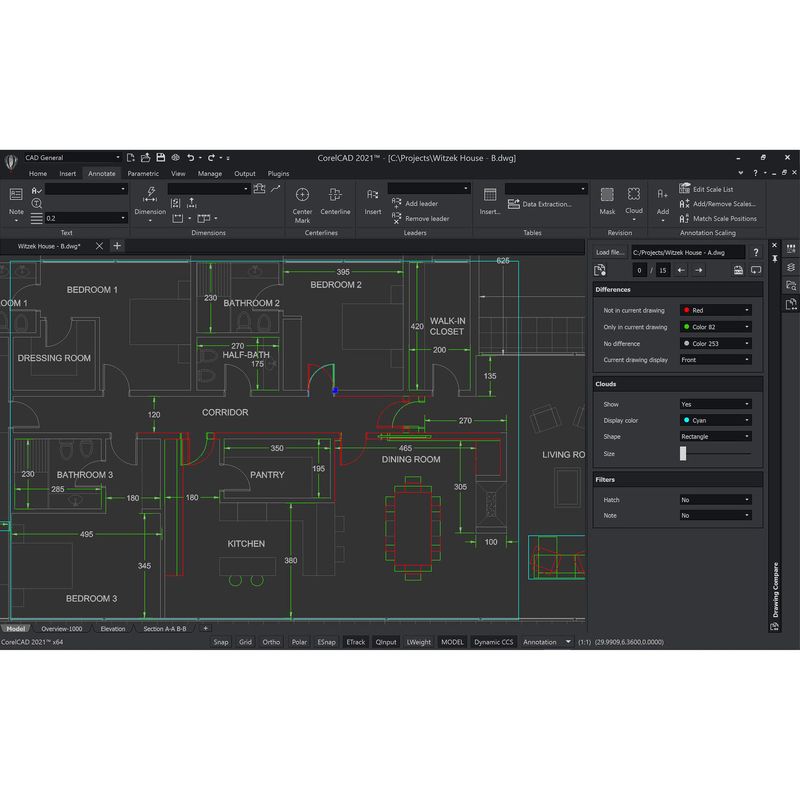Toggle ETrack in the status bar
This screenshot has height=800, width=800.
(x=356, y=642)
